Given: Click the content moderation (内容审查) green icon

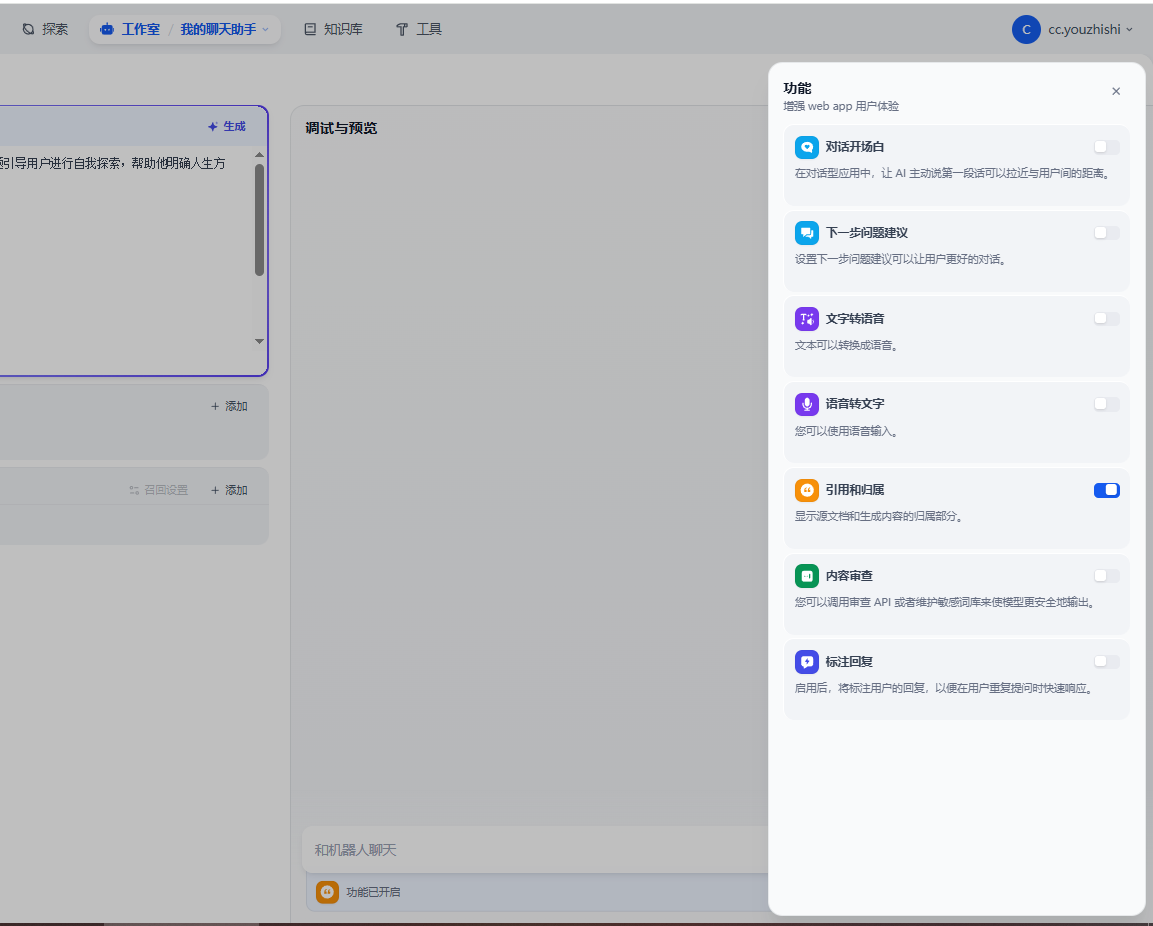Looking at the screenshot, I should (x=806, y=576).
